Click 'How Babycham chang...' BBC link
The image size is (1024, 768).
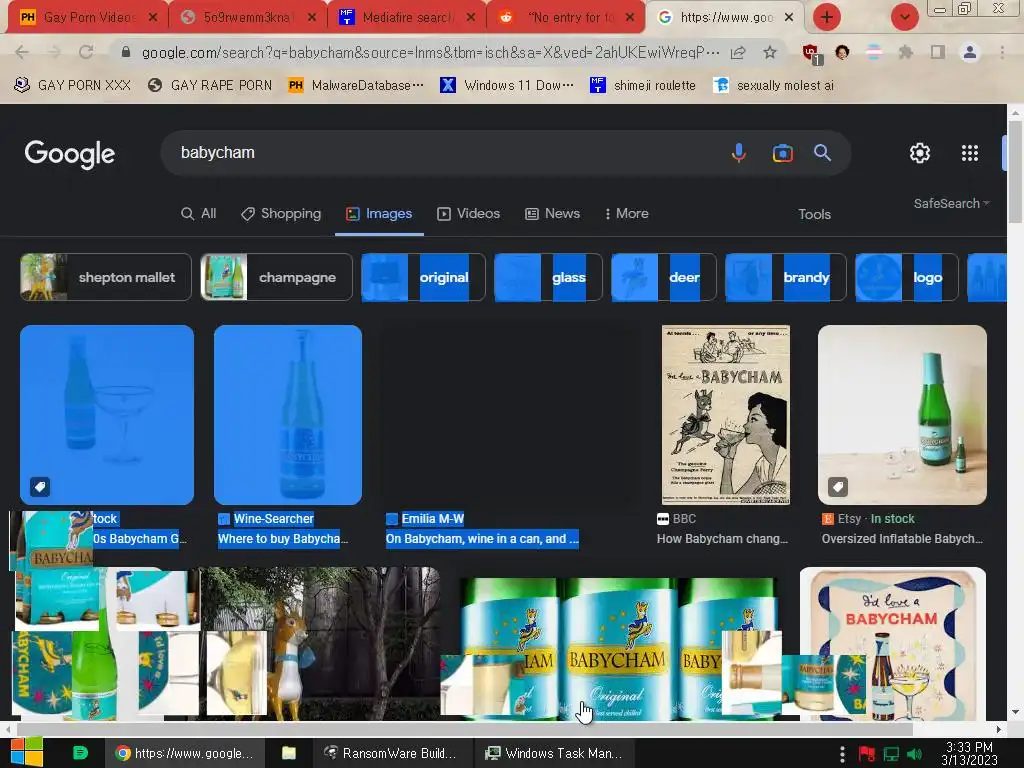tap(722, 539)
